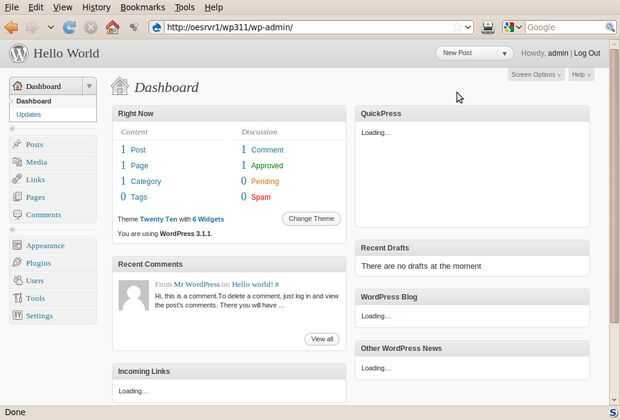Click the Stop loading icon
This screenshot has width=620, height=420.
coord(91,27)
